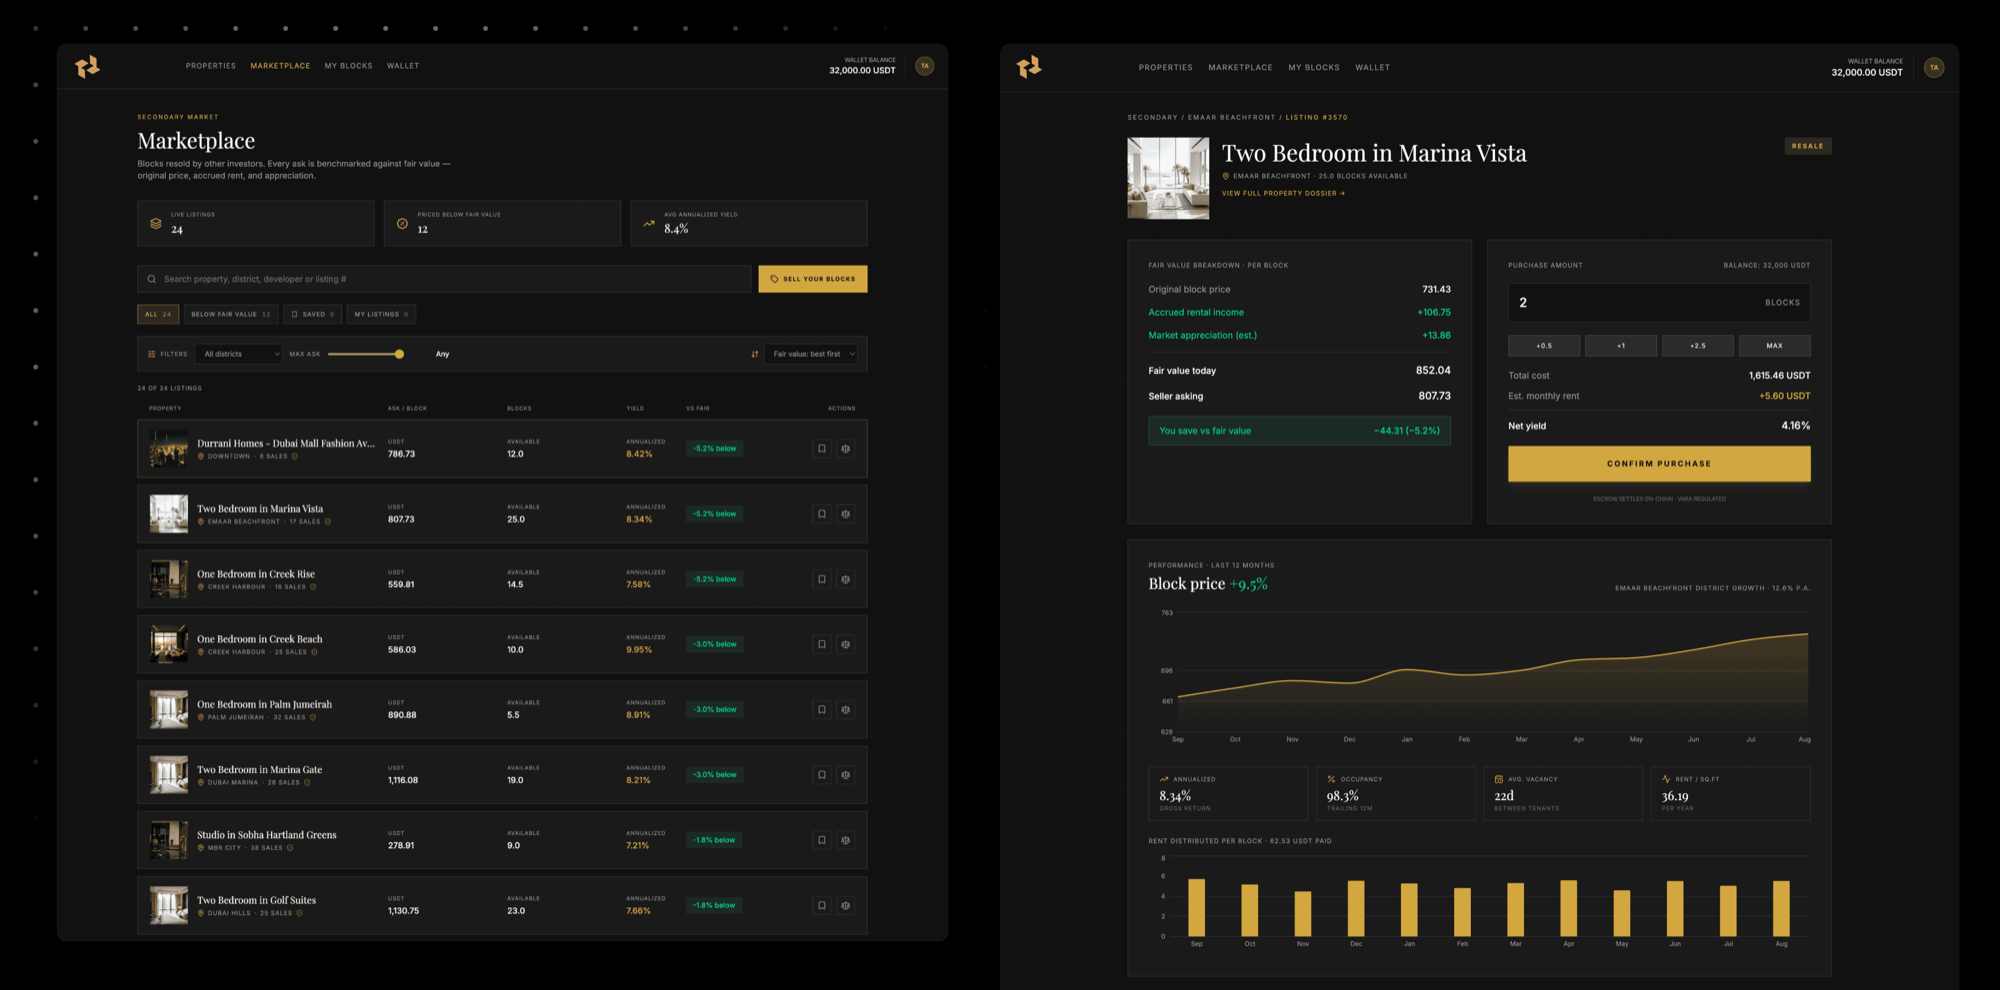Screen dimensions: 2000x990
Task: Click compare icon on Studio in Sobha Hartland Greens
Action: 846,840
